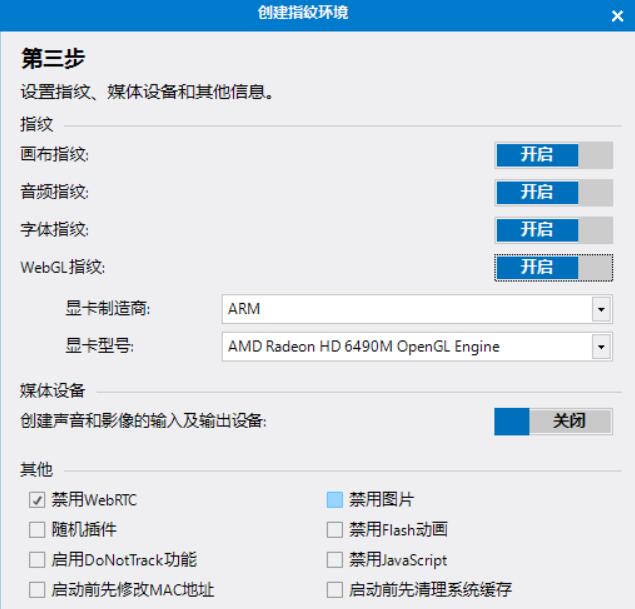Image resolution: width=635 pixels, height=609 pixels.
Task: Click the WebGL指纹 label
Action: pos(63,267)
